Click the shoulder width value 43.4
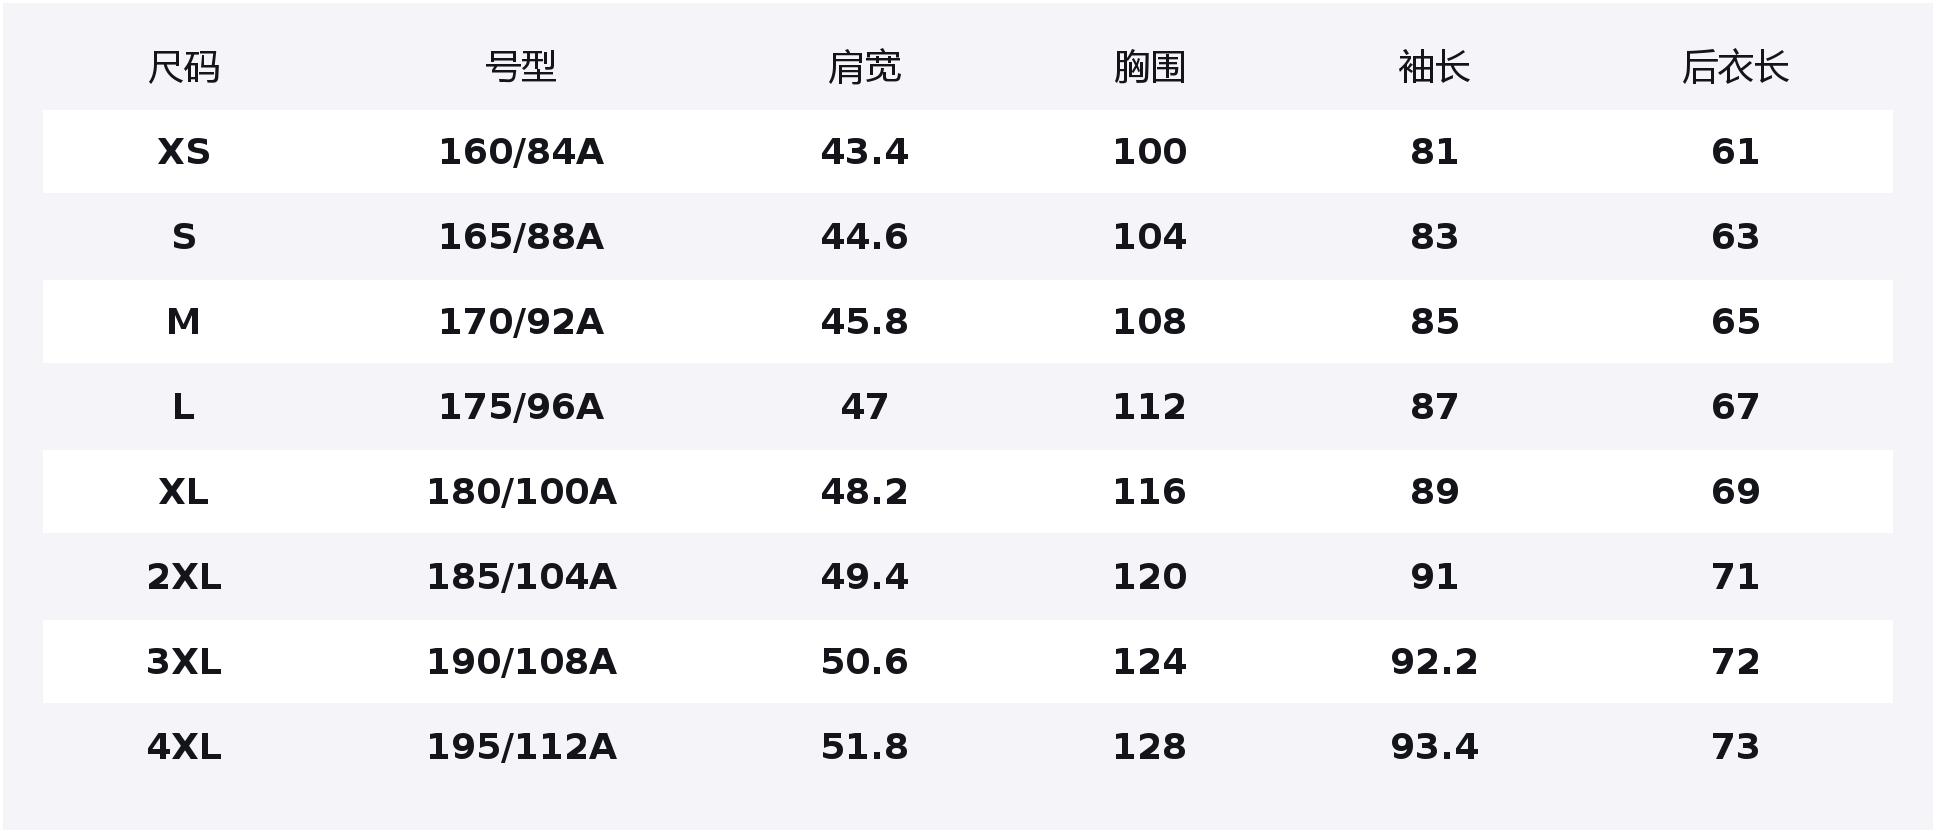The image size is (1936, 833). coord(864,152)
